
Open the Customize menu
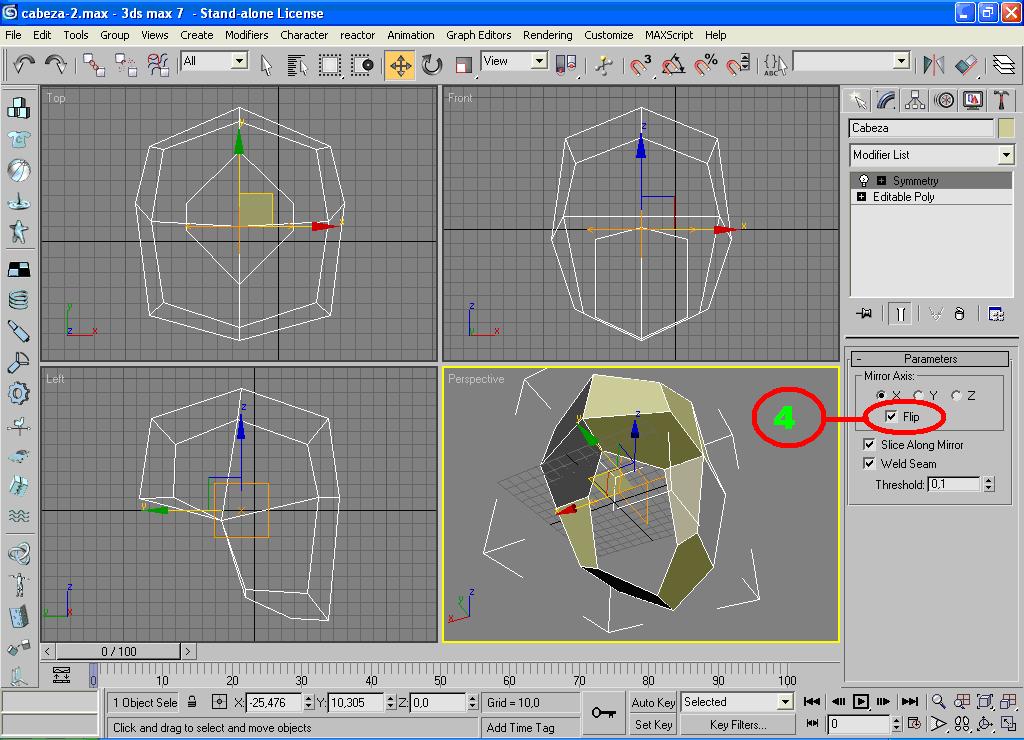click(x=608, y=35)
